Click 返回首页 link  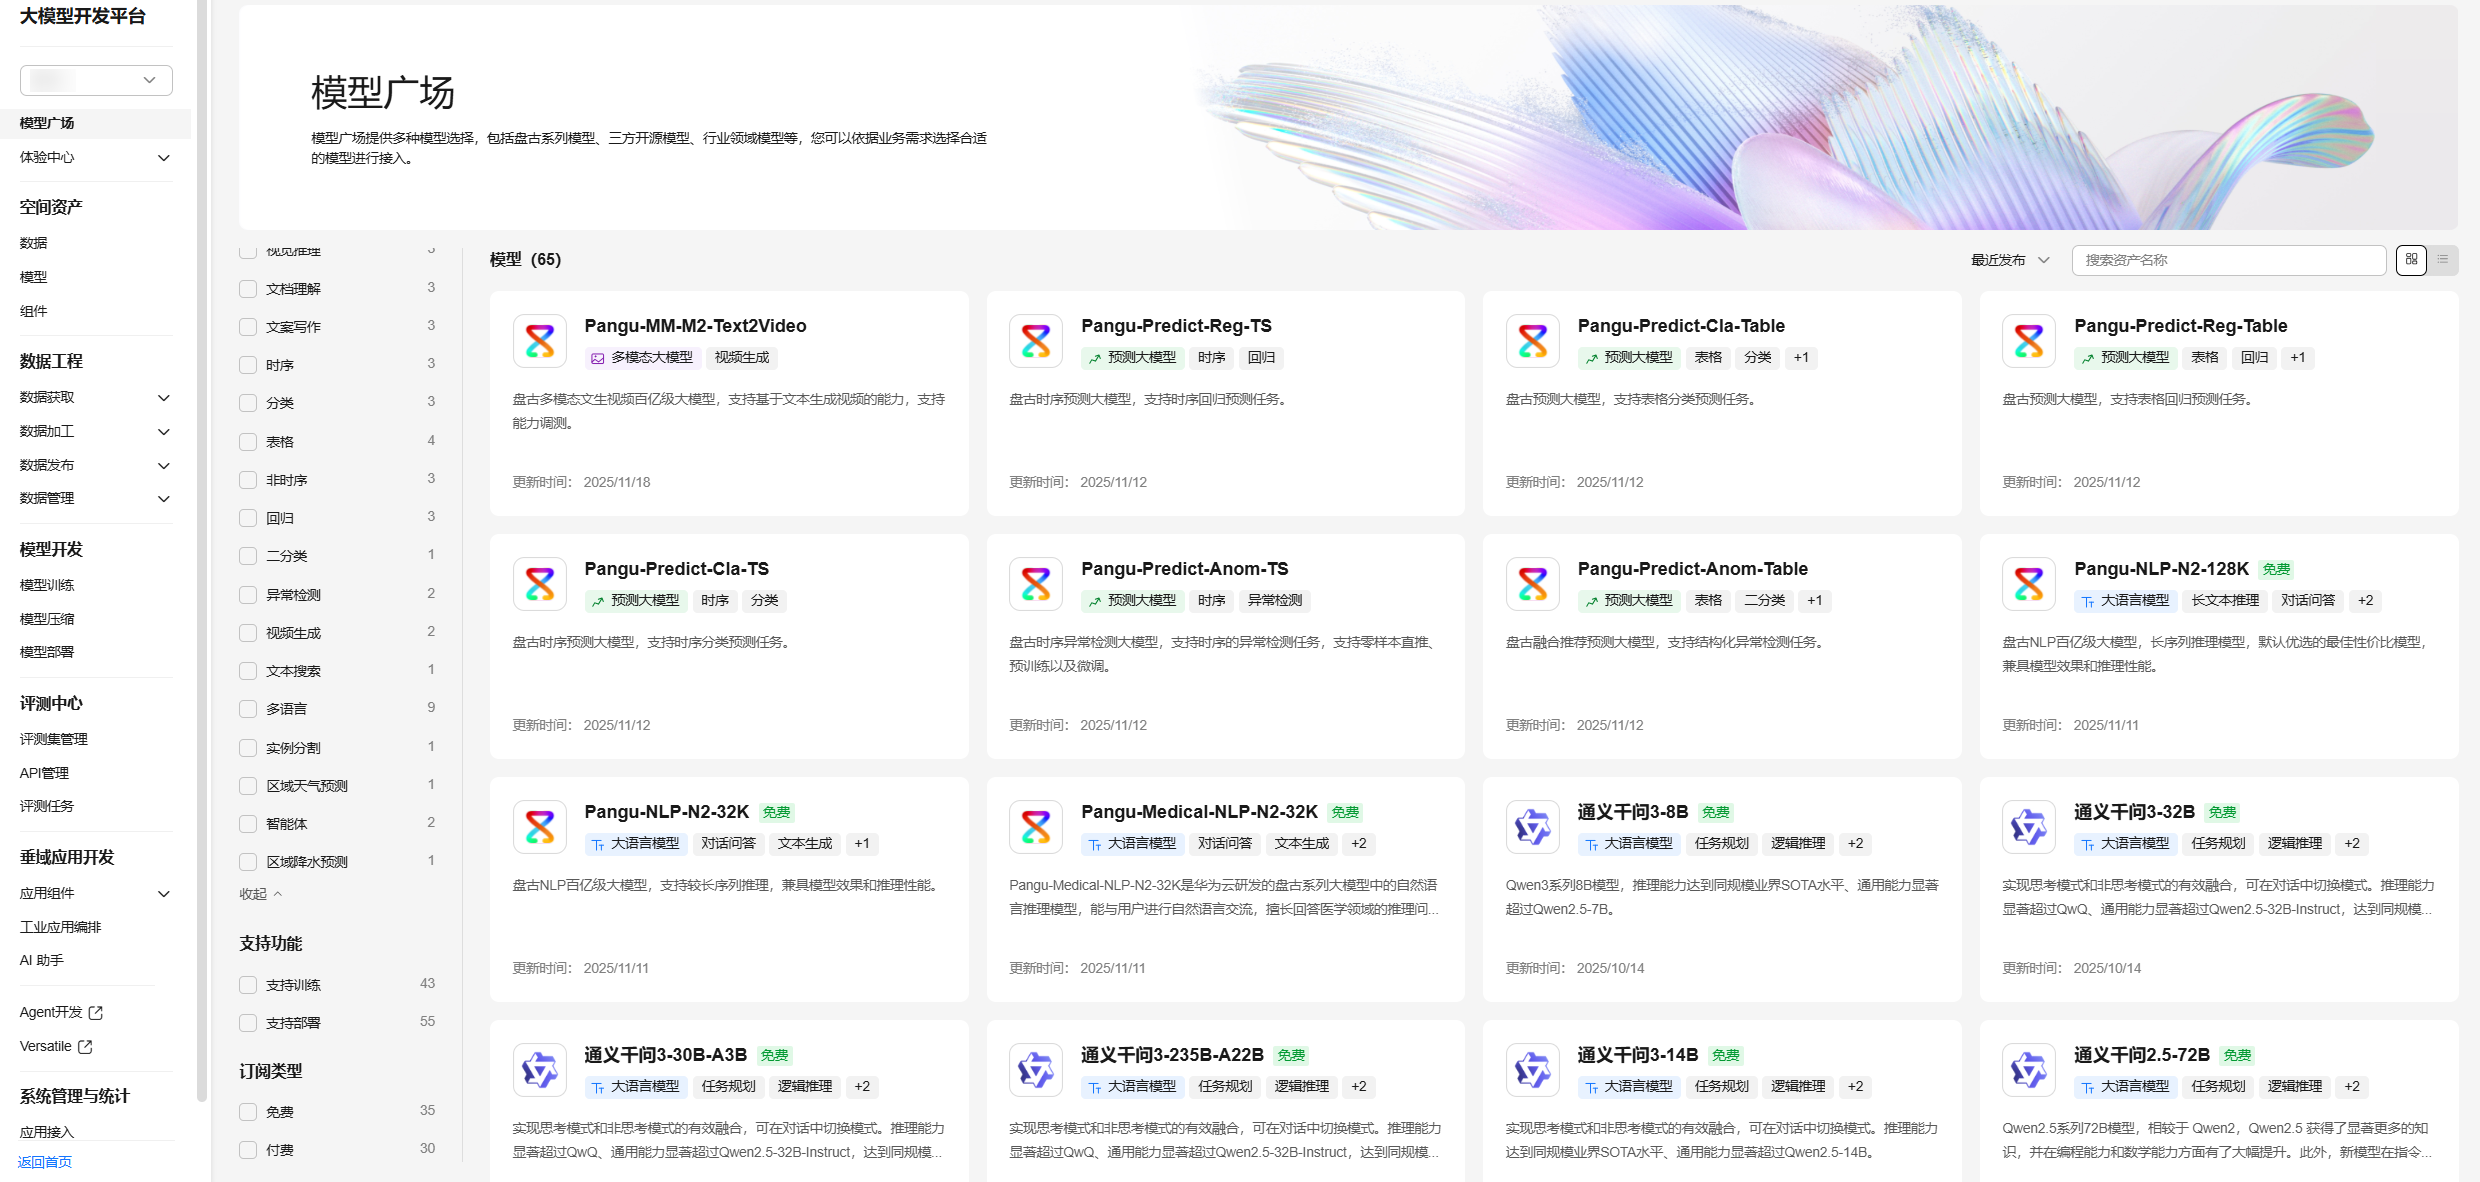coord(45,1162)
